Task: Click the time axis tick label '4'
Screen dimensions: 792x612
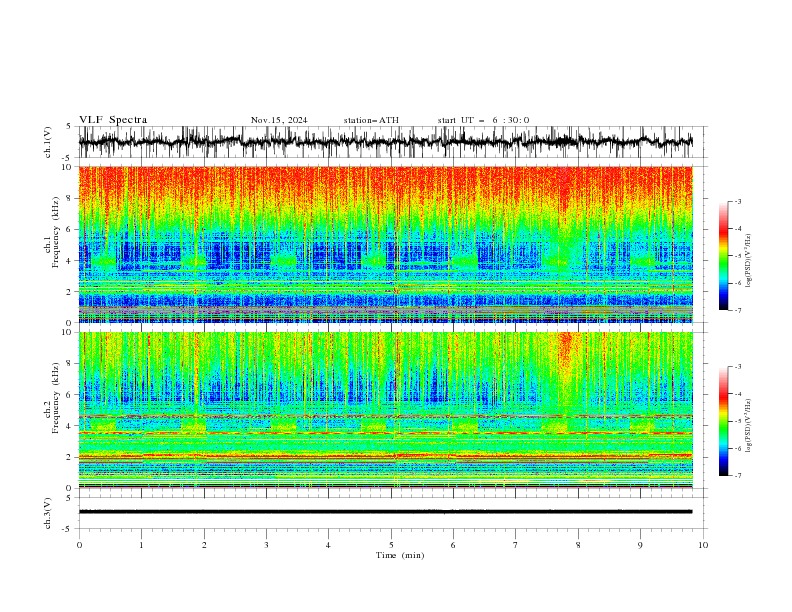Action: coord(328,545)
